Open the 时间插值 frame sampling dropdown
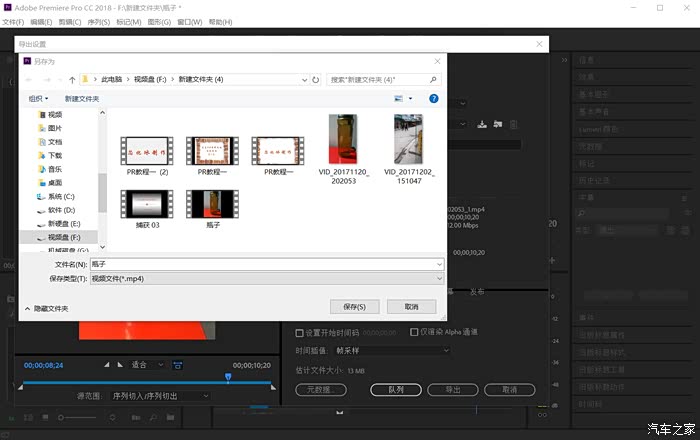This screenshot has height=440, width=700. tap(390, 351)
